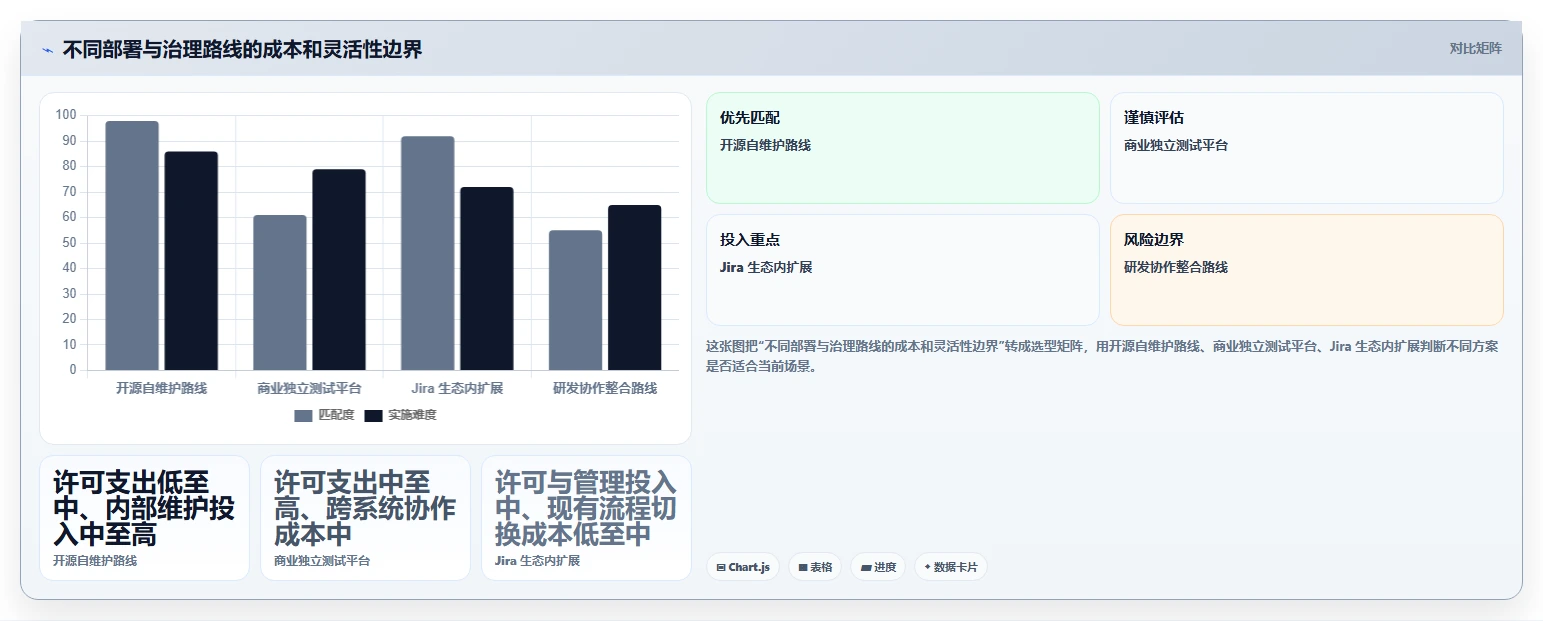
Task: Click the 实施难度 legend color swatch
Action: point(373,415)
